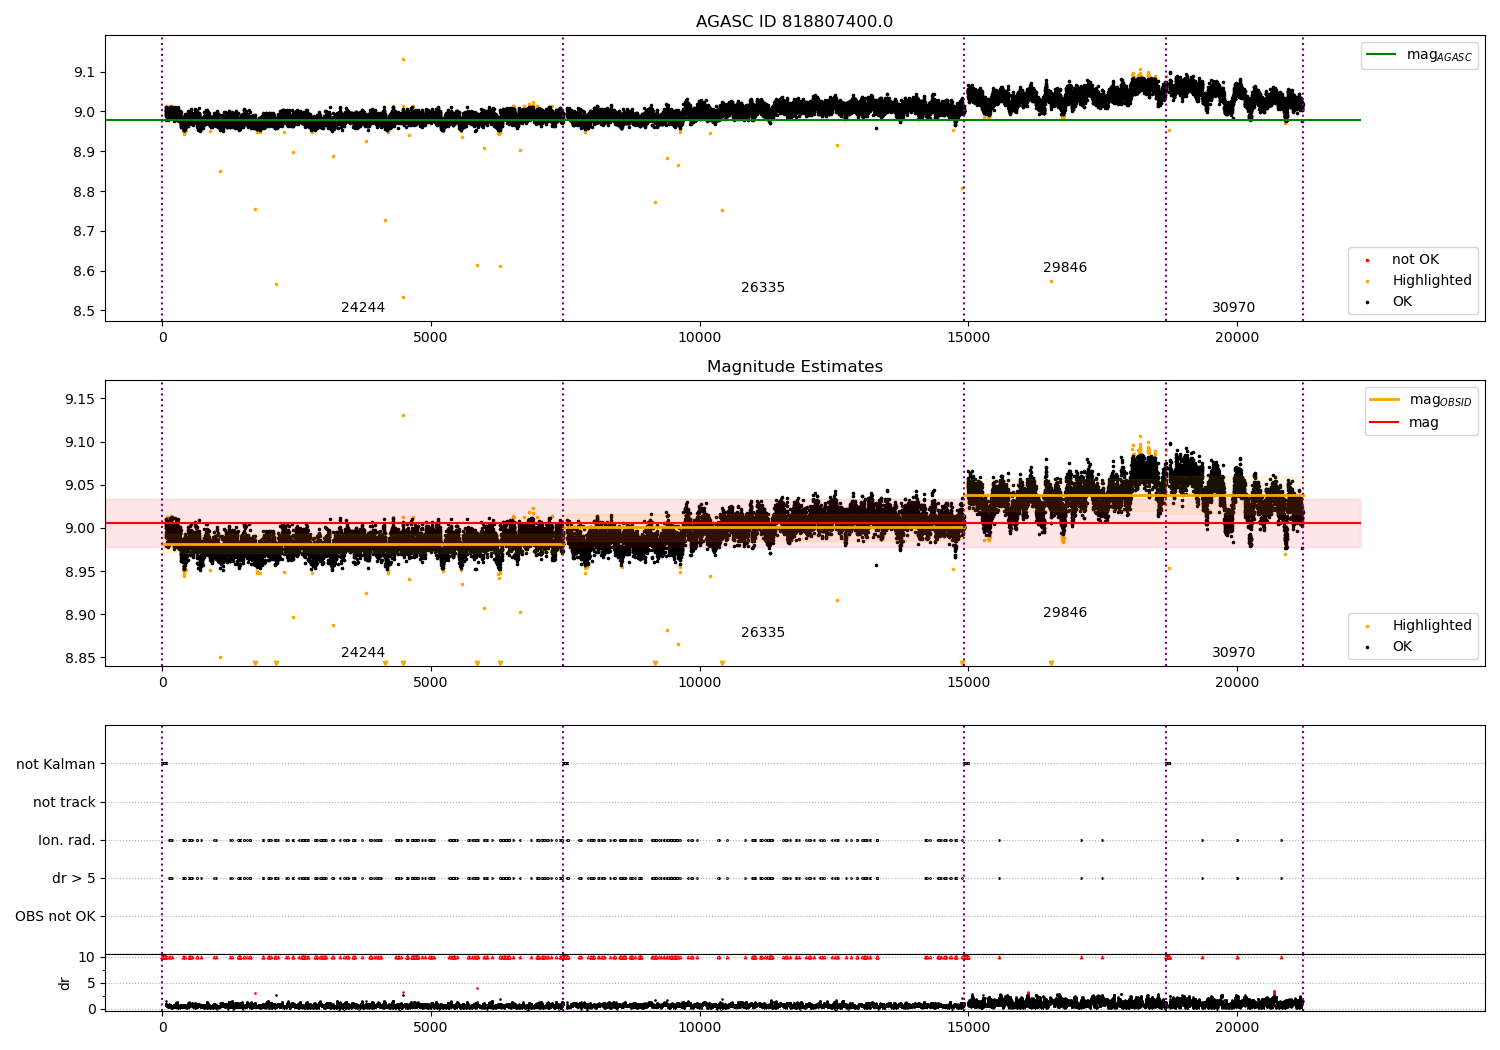The image size is (1500, 1050).
Task: Click the "8.85" y-axis tick label
Action: (x=80, y=658)
